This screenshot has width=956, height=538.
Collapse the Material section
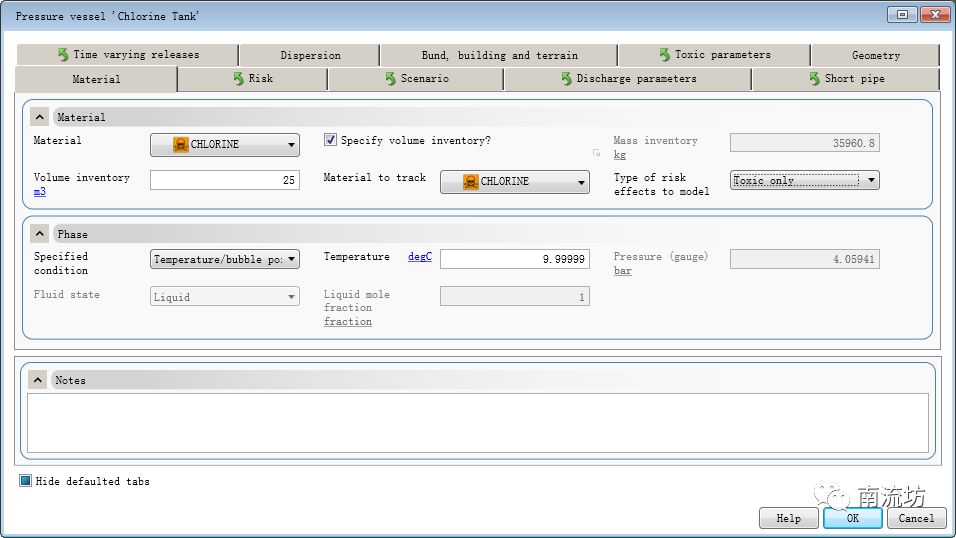click(x=40, y=117)
